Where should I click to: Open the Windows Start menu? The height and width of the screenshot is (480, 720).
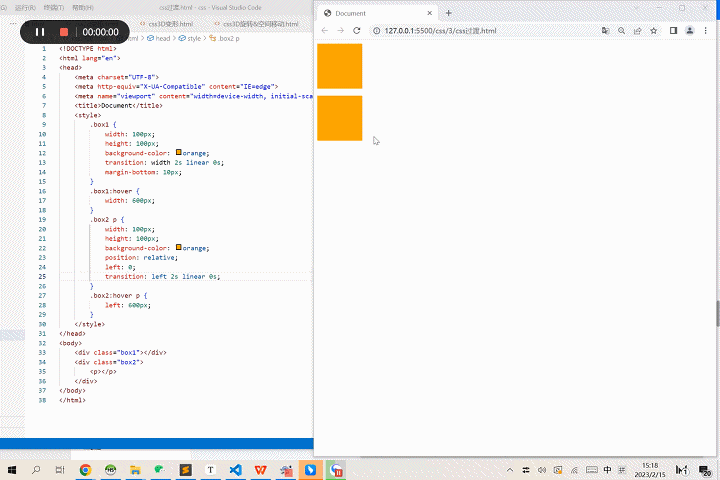[13, 469]
